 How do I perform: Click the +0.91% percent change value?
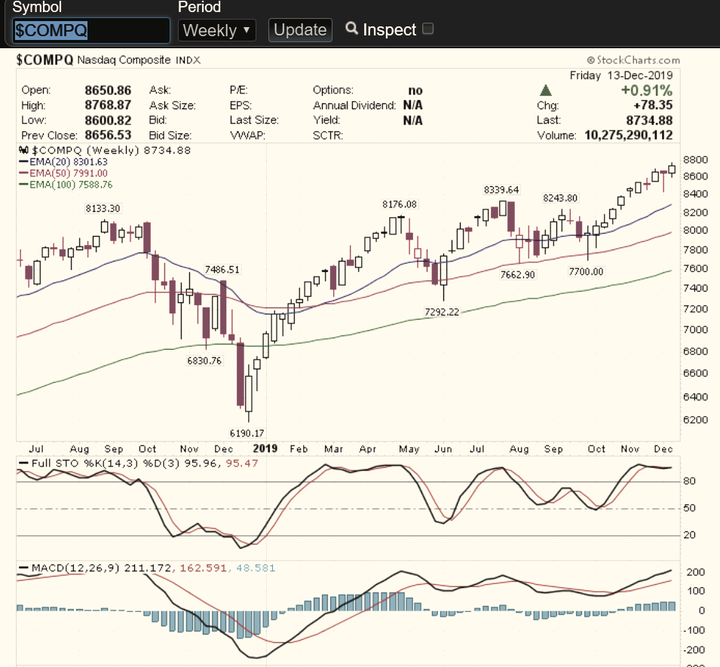click(647, 90)
